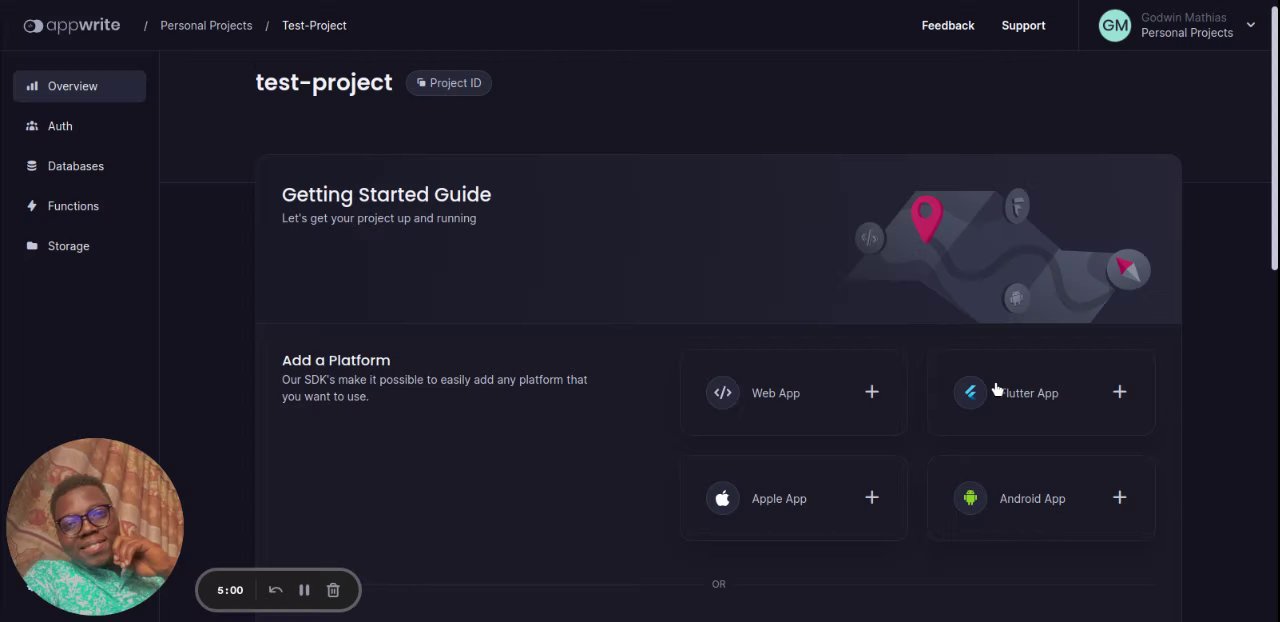Viewport: 1280px width, 622px height.
Task: Click the recorder undo arrow icon
Action: click(x=276, y=590)
